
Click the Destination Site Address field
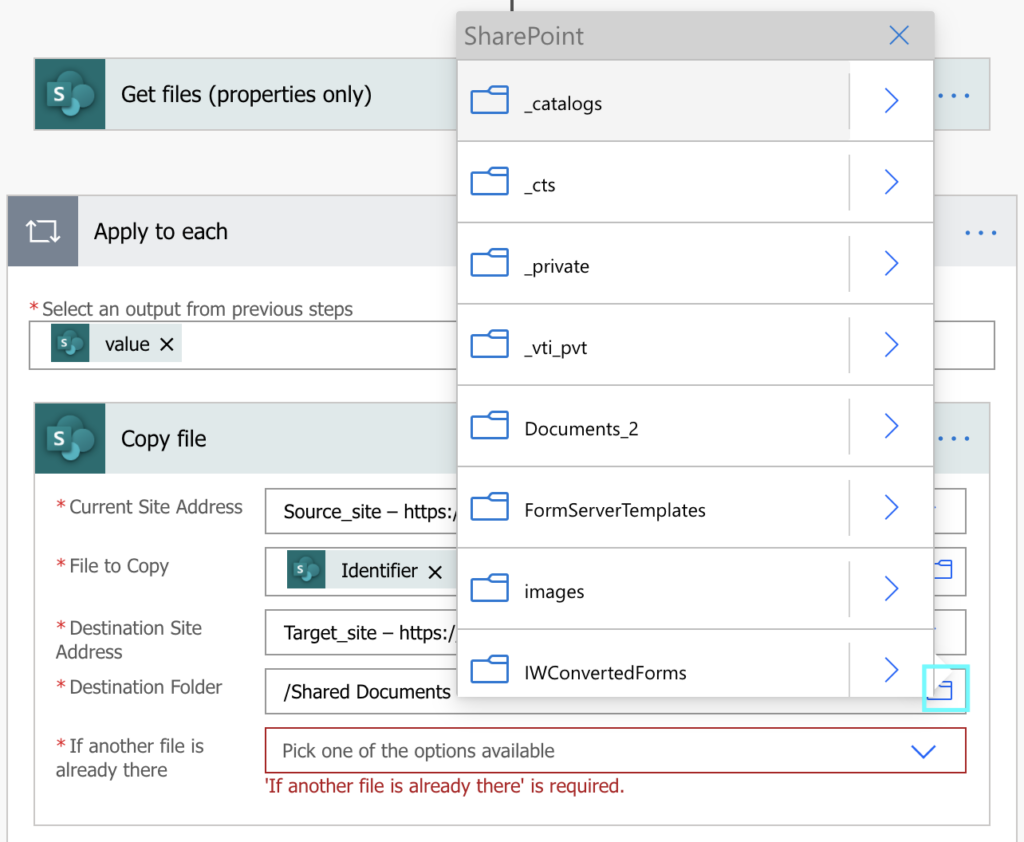615,632
